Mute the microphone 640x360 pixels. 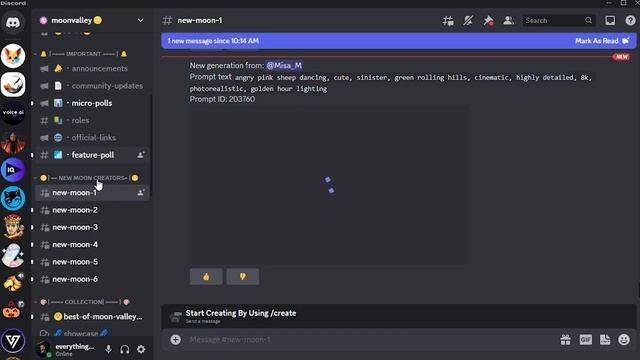(108, 349)
